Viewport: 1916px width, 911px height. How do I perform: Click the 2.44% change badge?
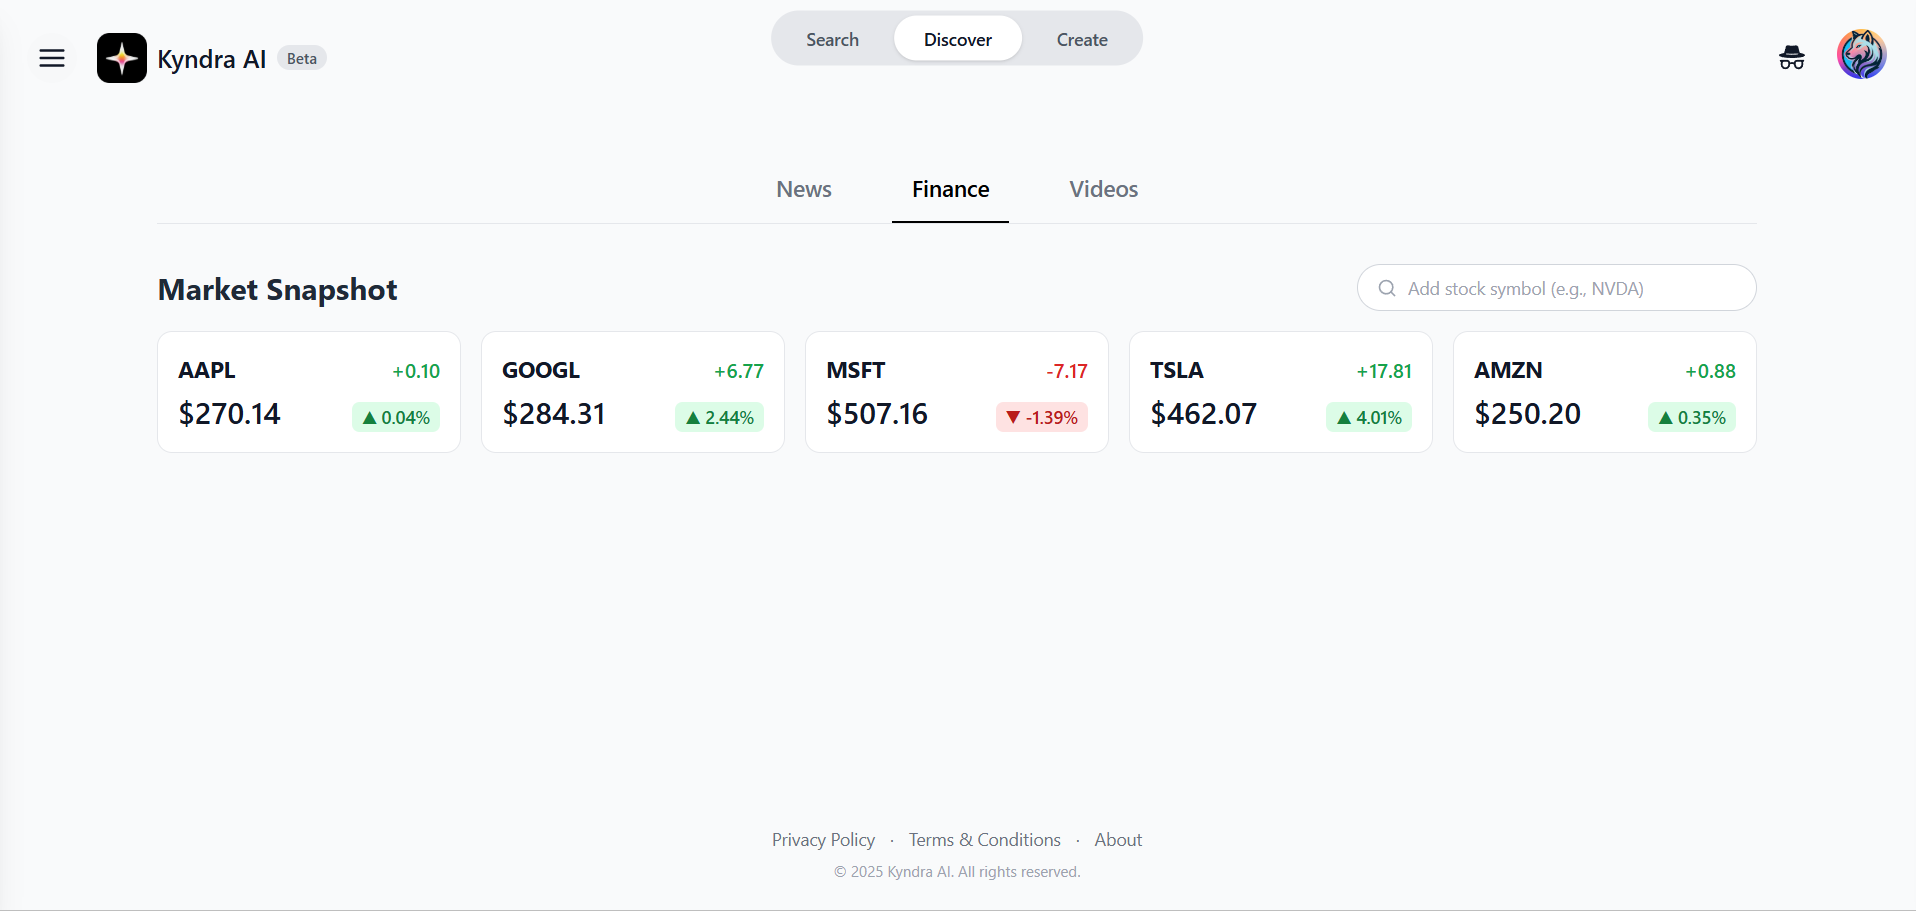pos(720,417)
